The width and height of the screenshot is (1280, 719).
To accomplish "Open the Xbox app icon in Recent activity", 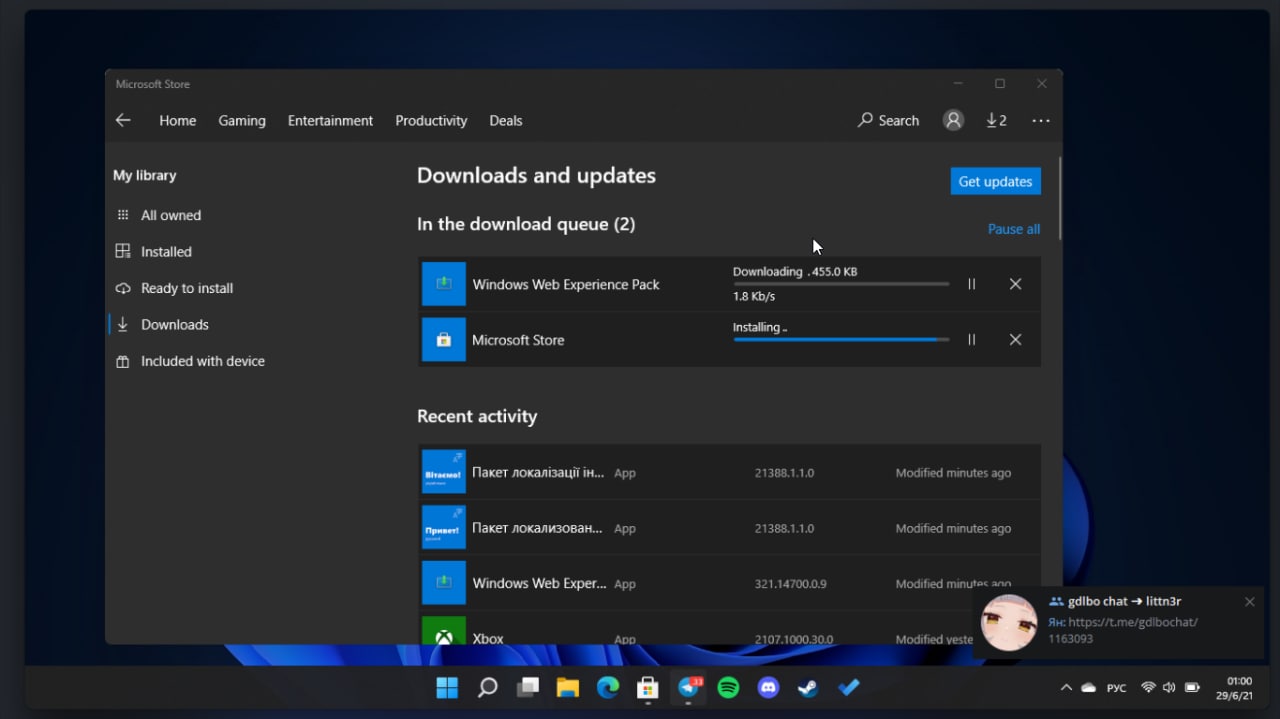I will (x=443, y=632).
